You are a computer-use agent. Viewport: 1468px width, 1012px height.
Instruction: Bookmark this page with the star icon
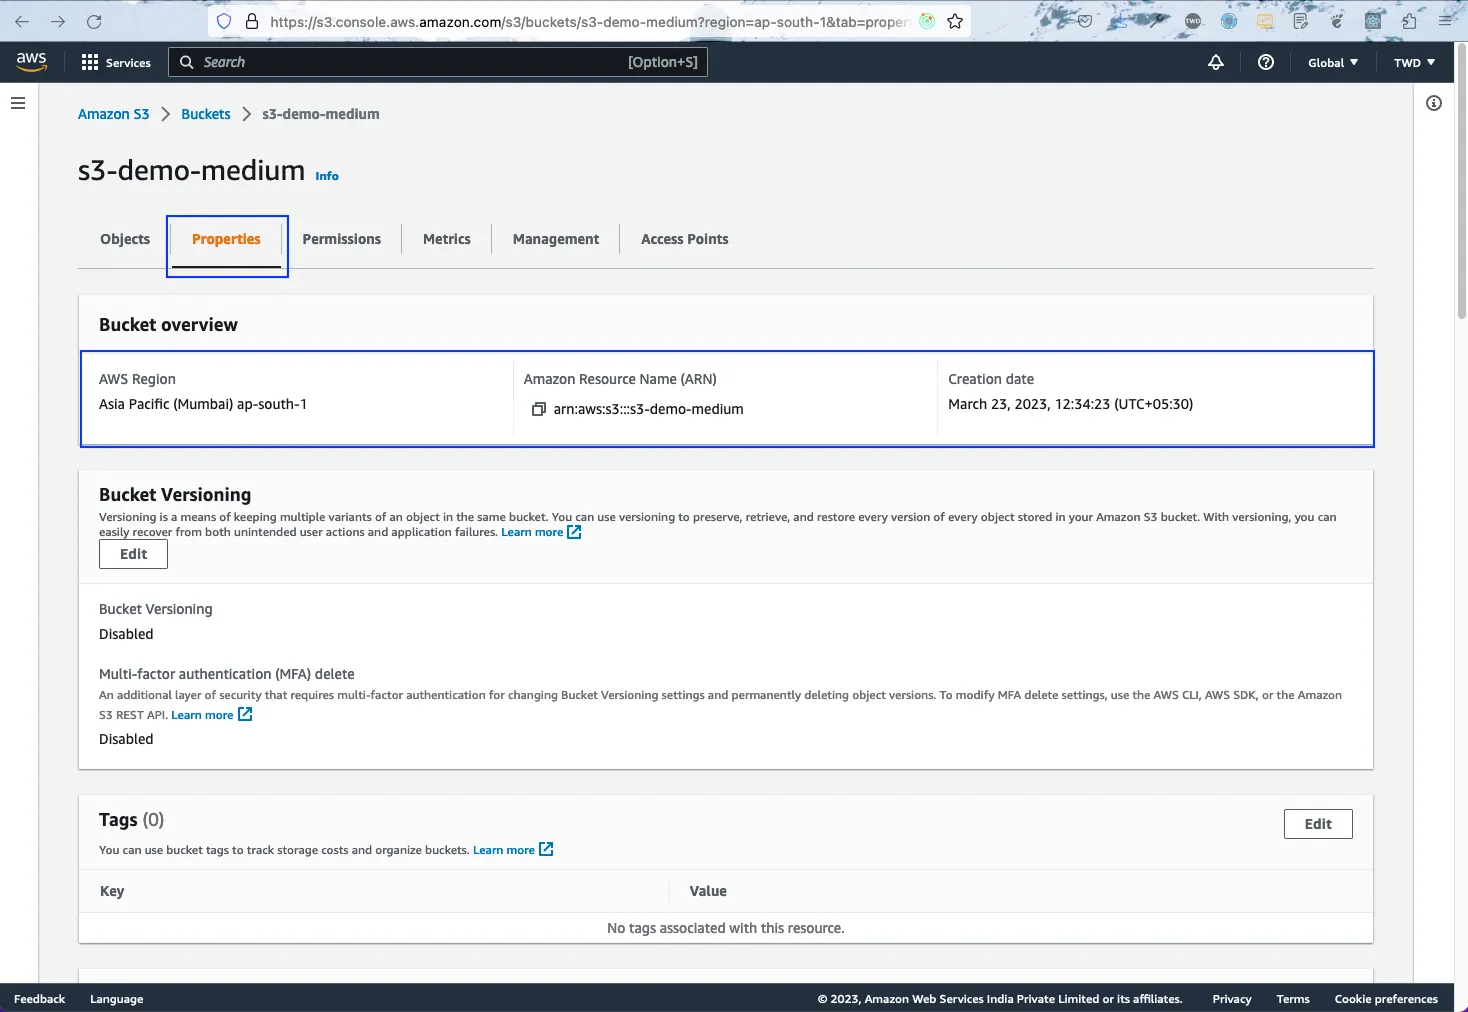955,21
